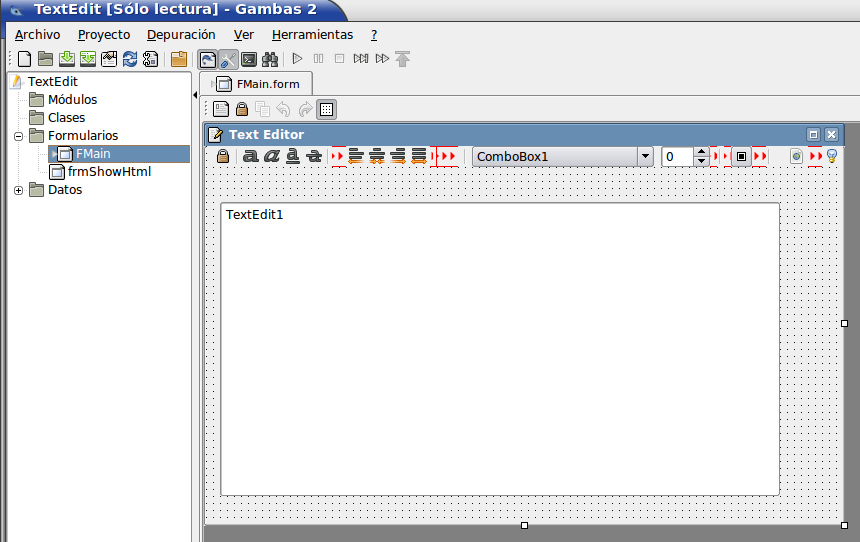
Task: Click the align left button
Action: point(356,156)
